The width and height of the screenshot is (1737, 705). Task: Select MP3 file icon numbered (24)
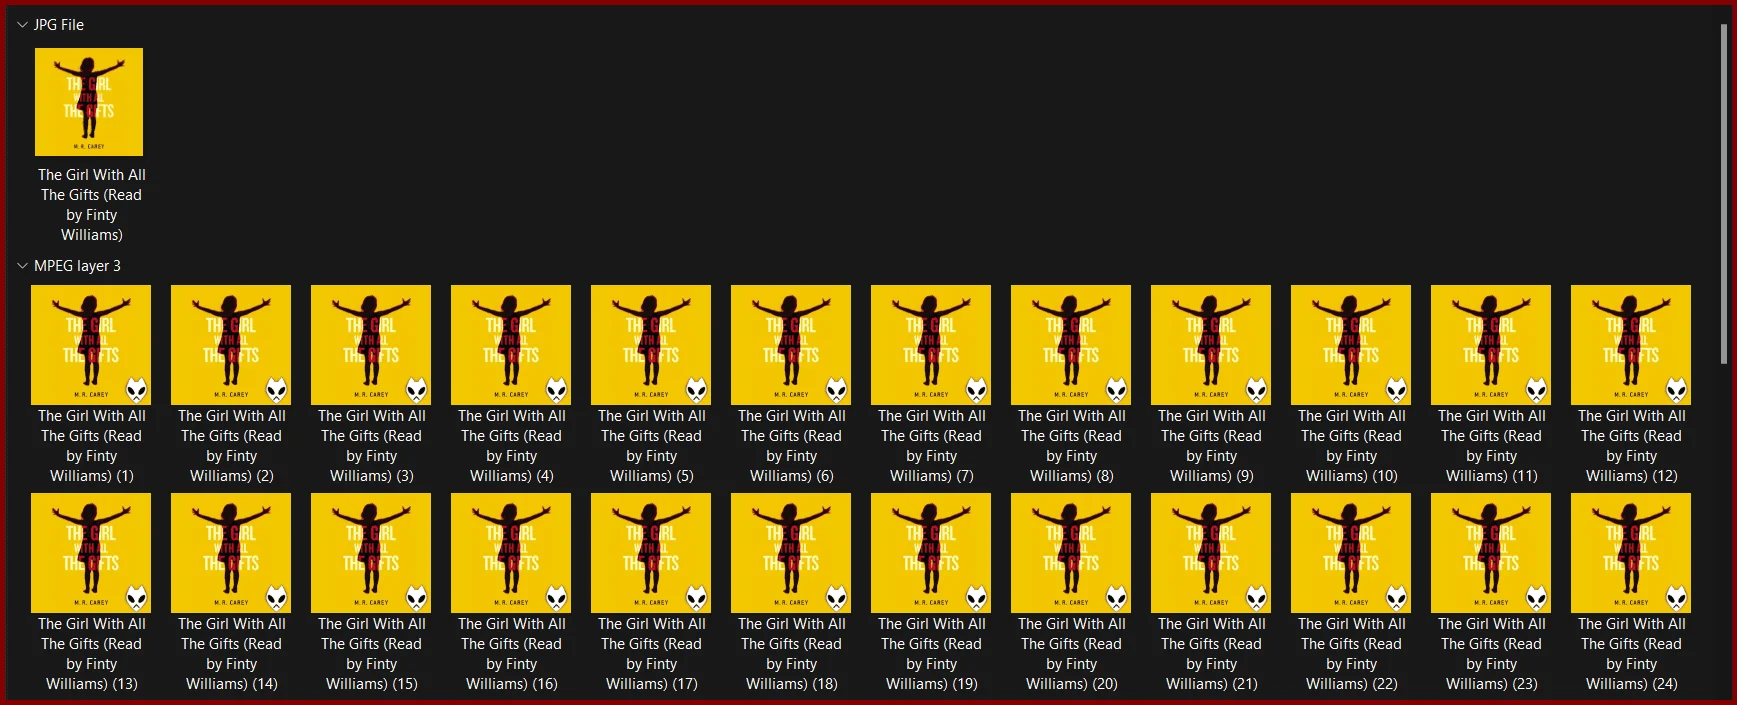click(1631, 553)
